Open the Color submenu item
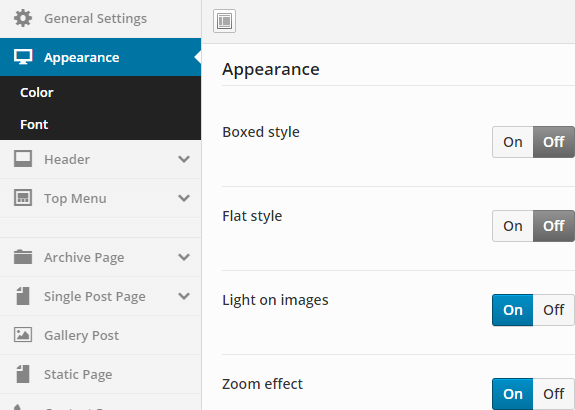 pyautogui.click(x=37, y=92)
